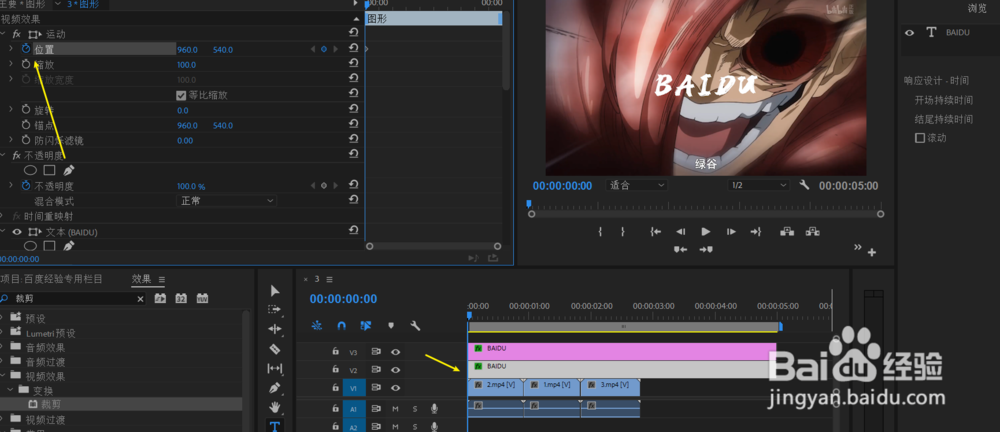Expand 音频效果 folder

click(x=3, y=347)
